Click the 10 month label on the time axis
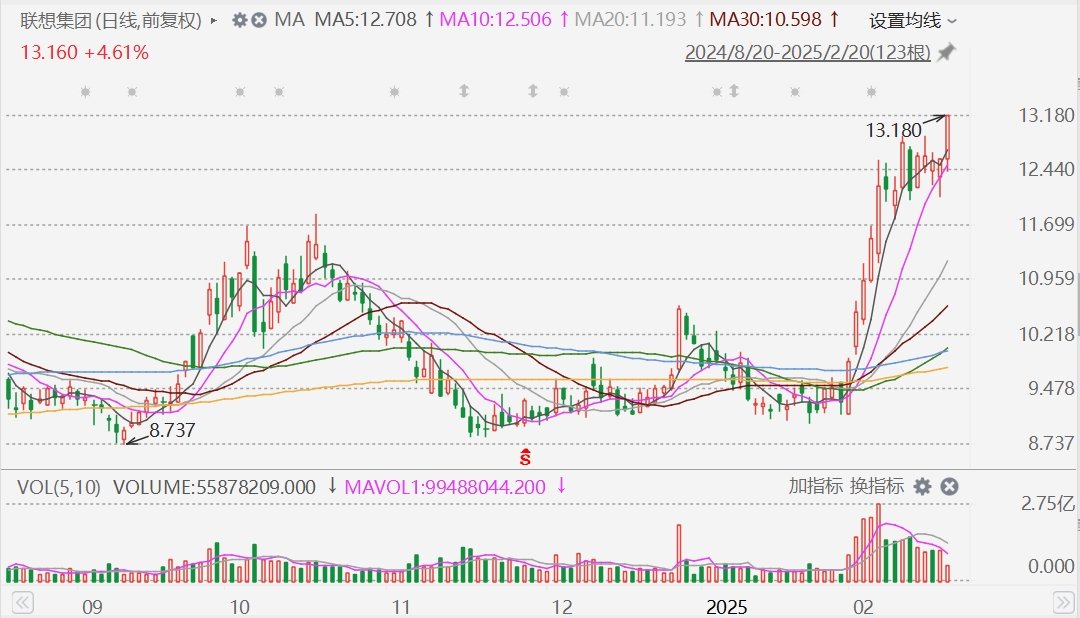This screenshot has height=618, width=1080. click(x=239, y=607)
